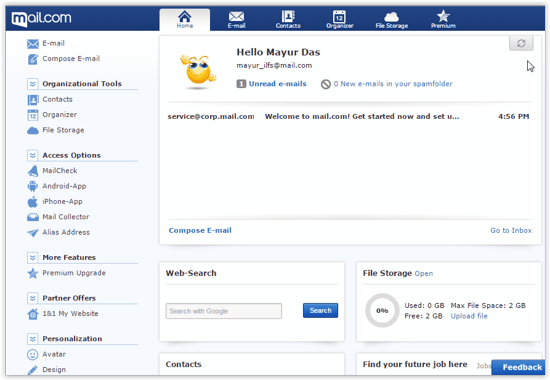This screenshot has height=380, width=550.
Task: Open 1&1 My Website link
Action: (70, 314)
